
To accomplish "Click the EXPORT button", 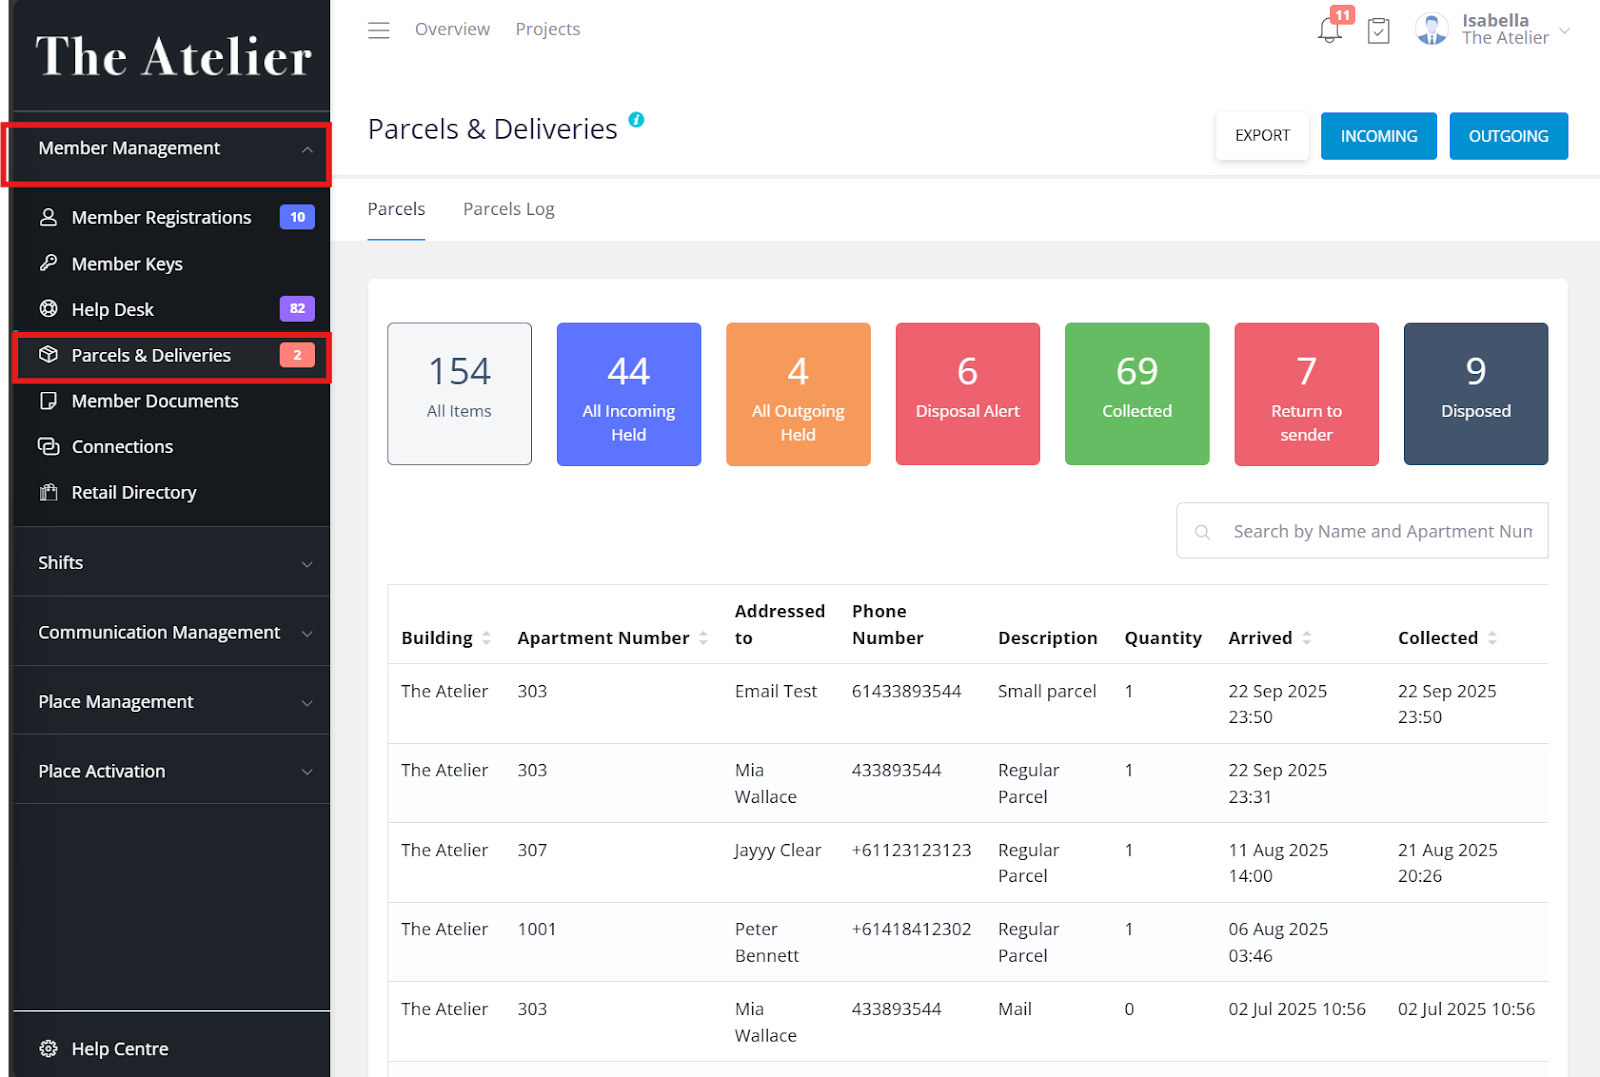I will [1261, 136].
